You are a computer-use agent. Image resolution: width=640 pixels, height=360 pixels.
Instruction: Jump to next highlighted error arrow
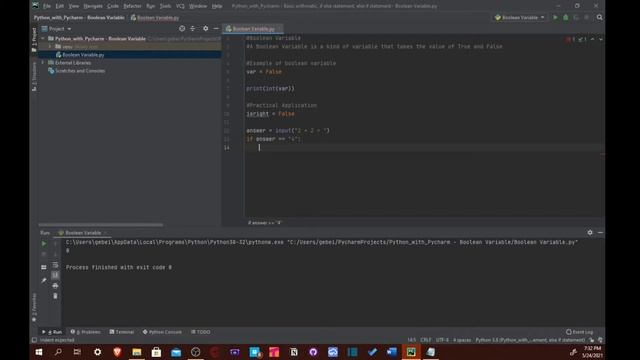click(x=600, y=39)
